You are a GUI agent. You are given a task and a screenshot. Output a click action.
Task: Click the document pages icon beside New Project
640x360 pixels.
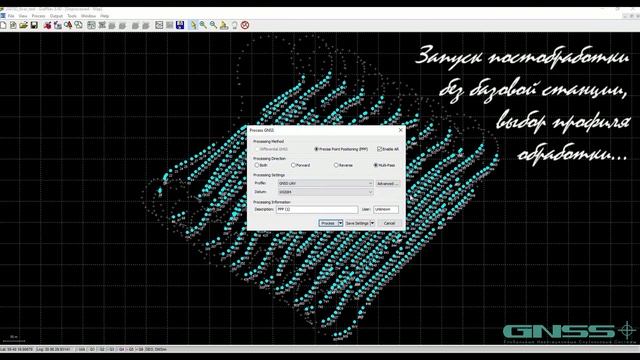[13, 25]
